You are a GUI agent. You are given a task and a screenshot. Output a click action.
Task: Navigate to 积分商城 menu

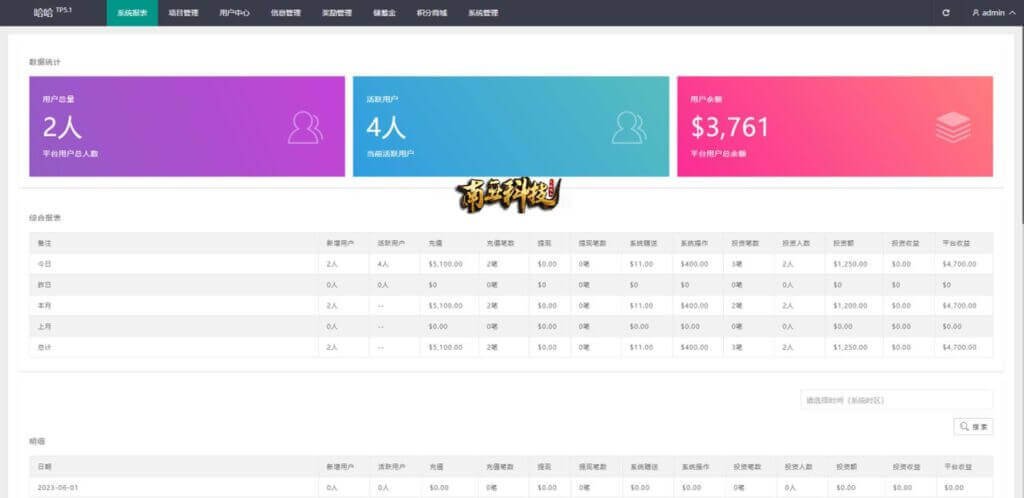point(431,13)
